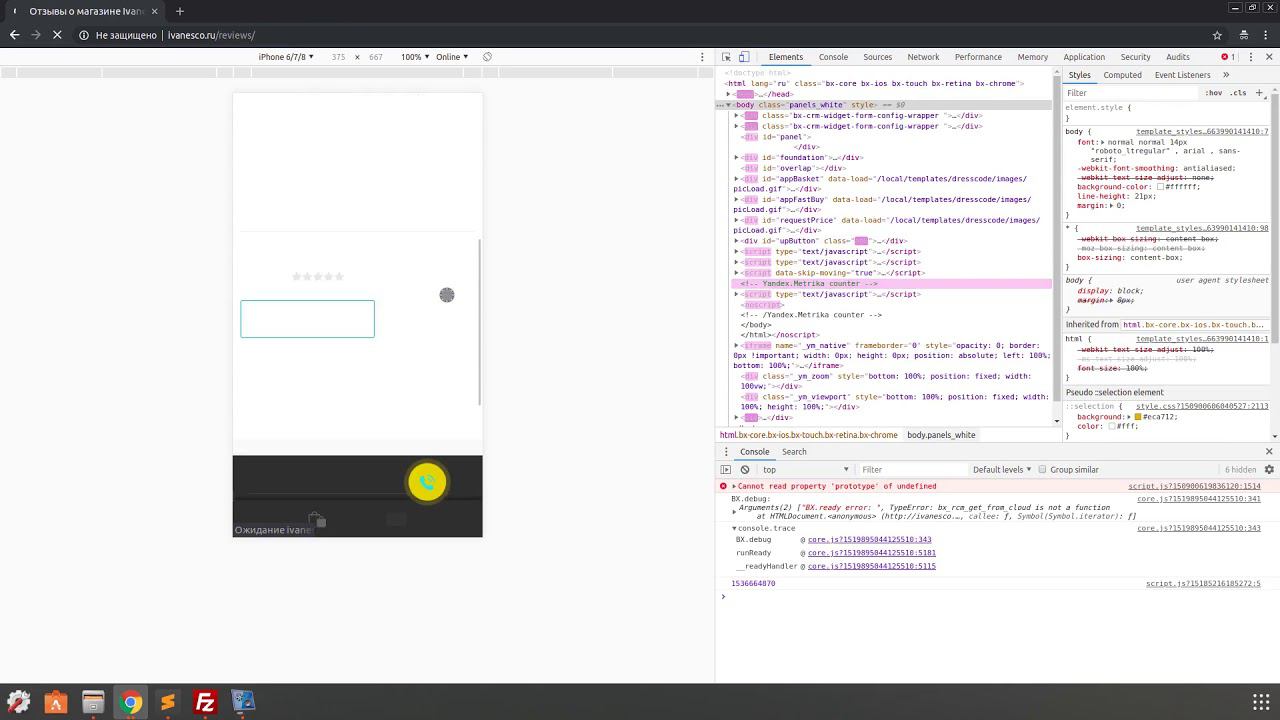Expand the 'Cannot read property' error
Viewport: 1280px width, 720px height.
click(x=734, y=486)
